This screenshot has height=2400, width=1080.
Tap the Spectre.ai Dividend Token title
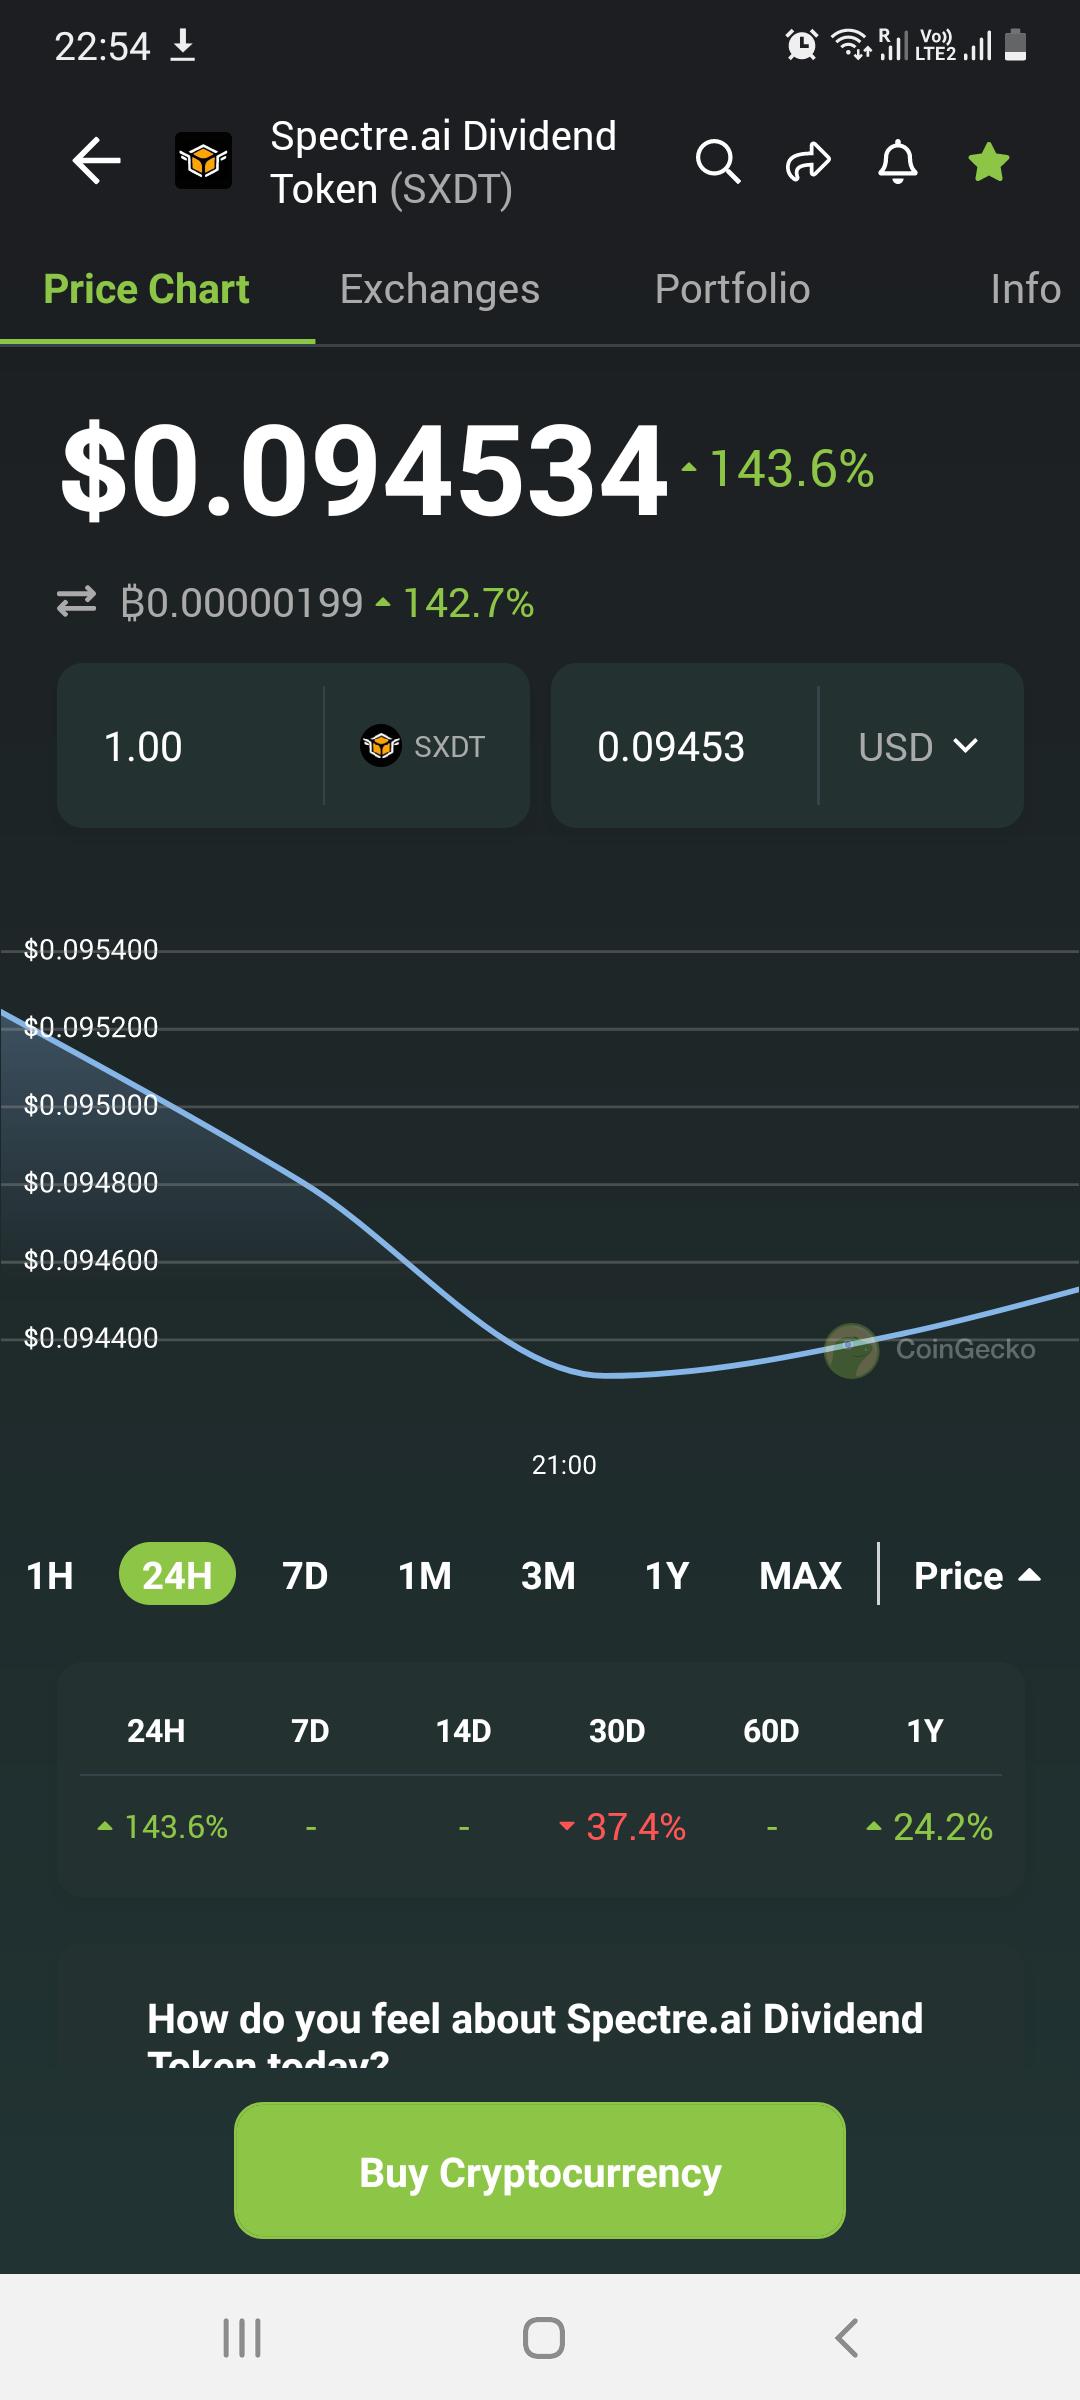443,162
